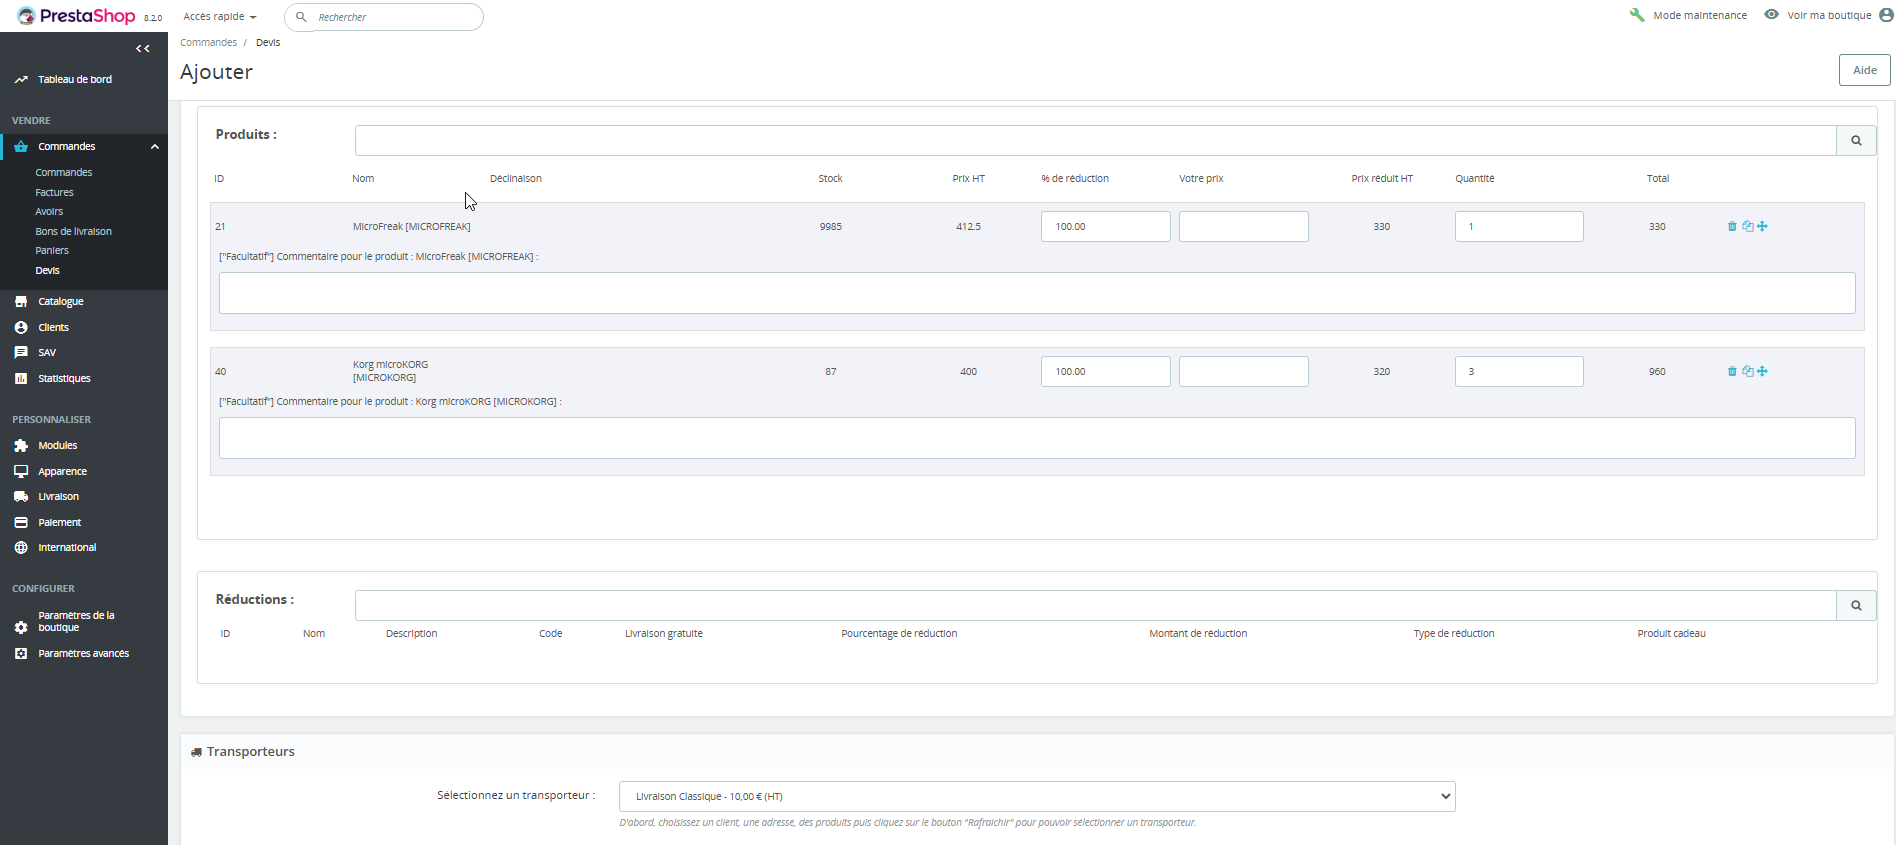Click the MicroFreak comment text field
1896x845 pixels.
tap(1036, 293)
